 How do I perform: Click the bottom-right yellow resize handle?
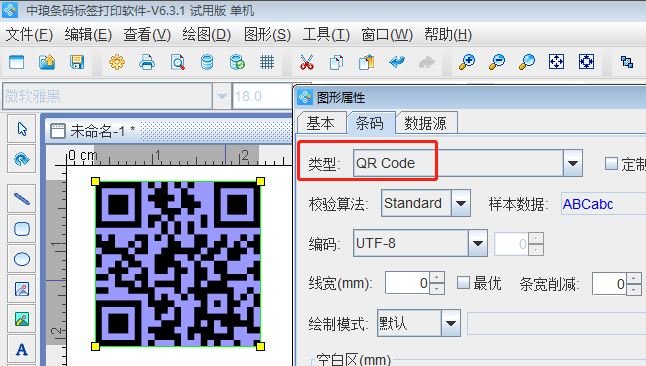tap(260, 346)
